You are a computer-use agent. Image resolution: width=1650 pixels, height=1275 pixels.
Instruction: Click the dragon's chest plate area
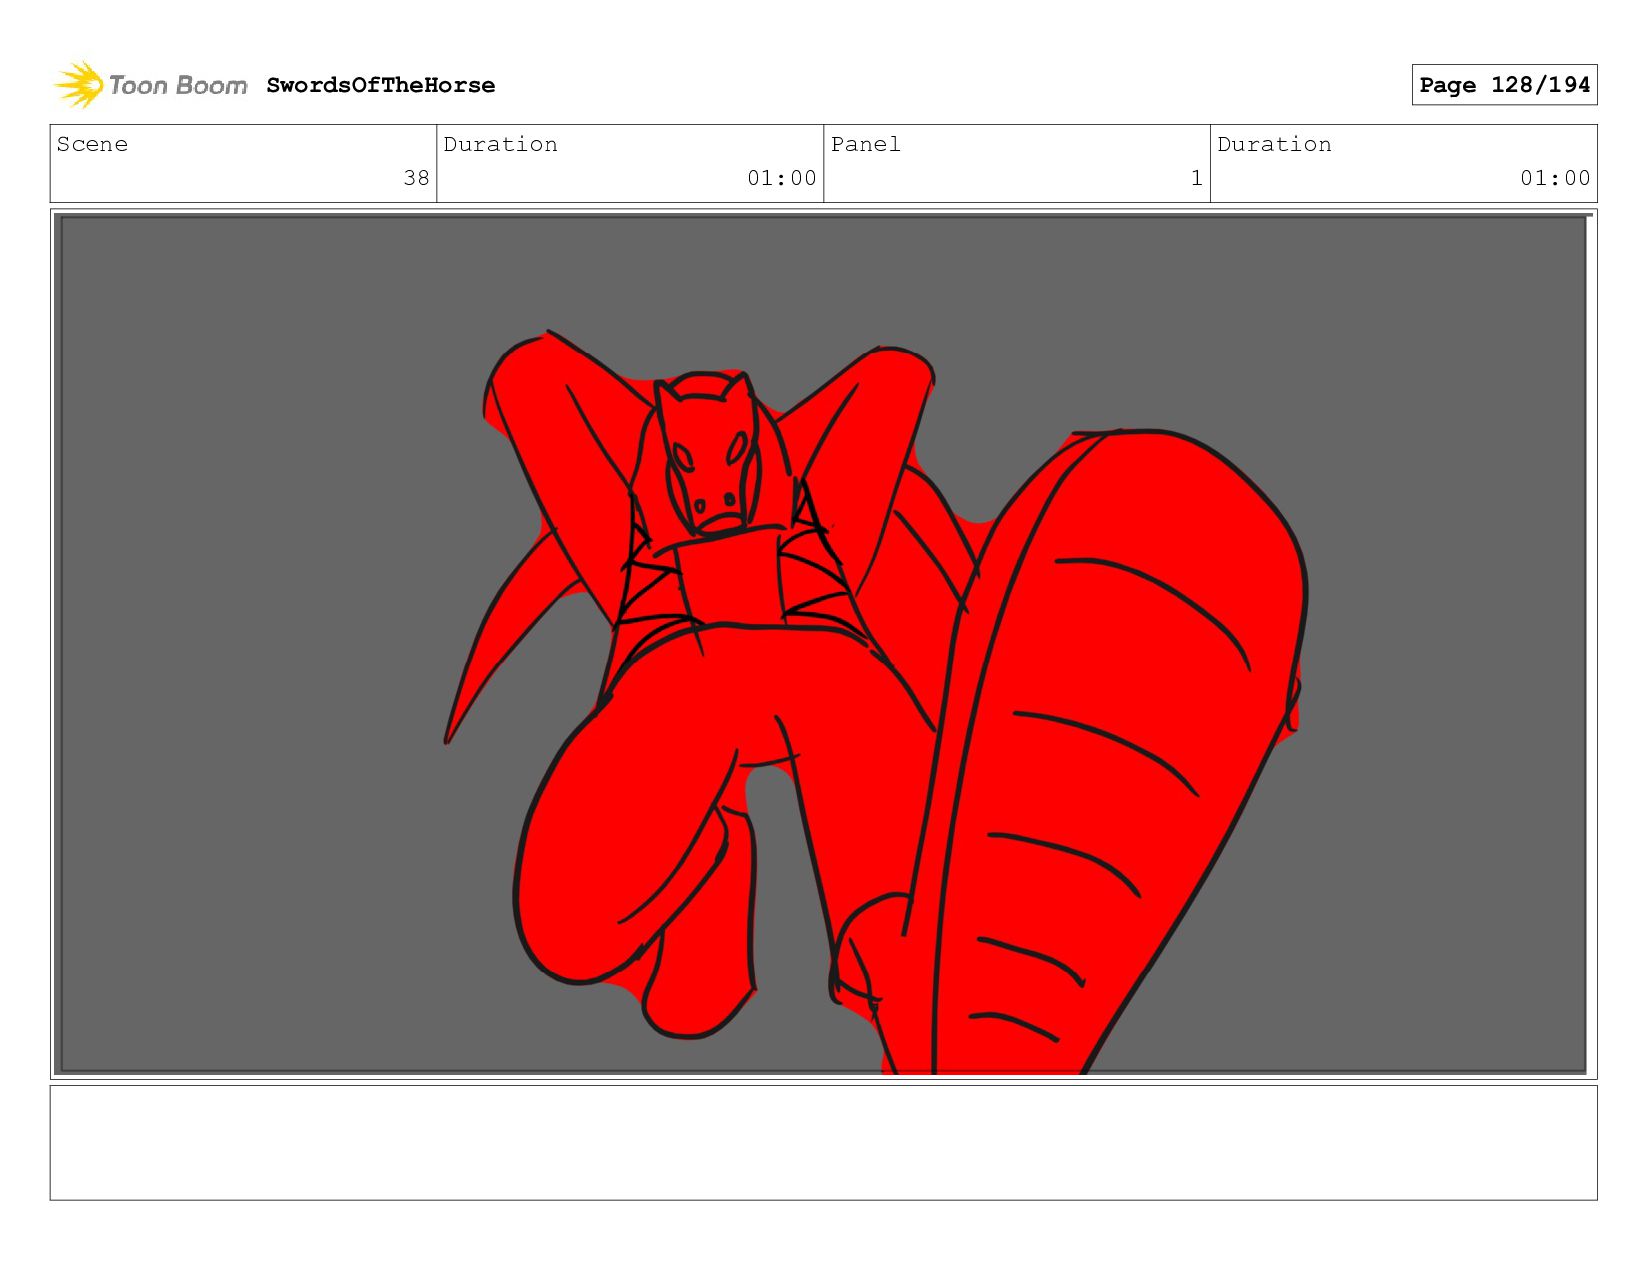pyautogui.click(x=730, y=580)
